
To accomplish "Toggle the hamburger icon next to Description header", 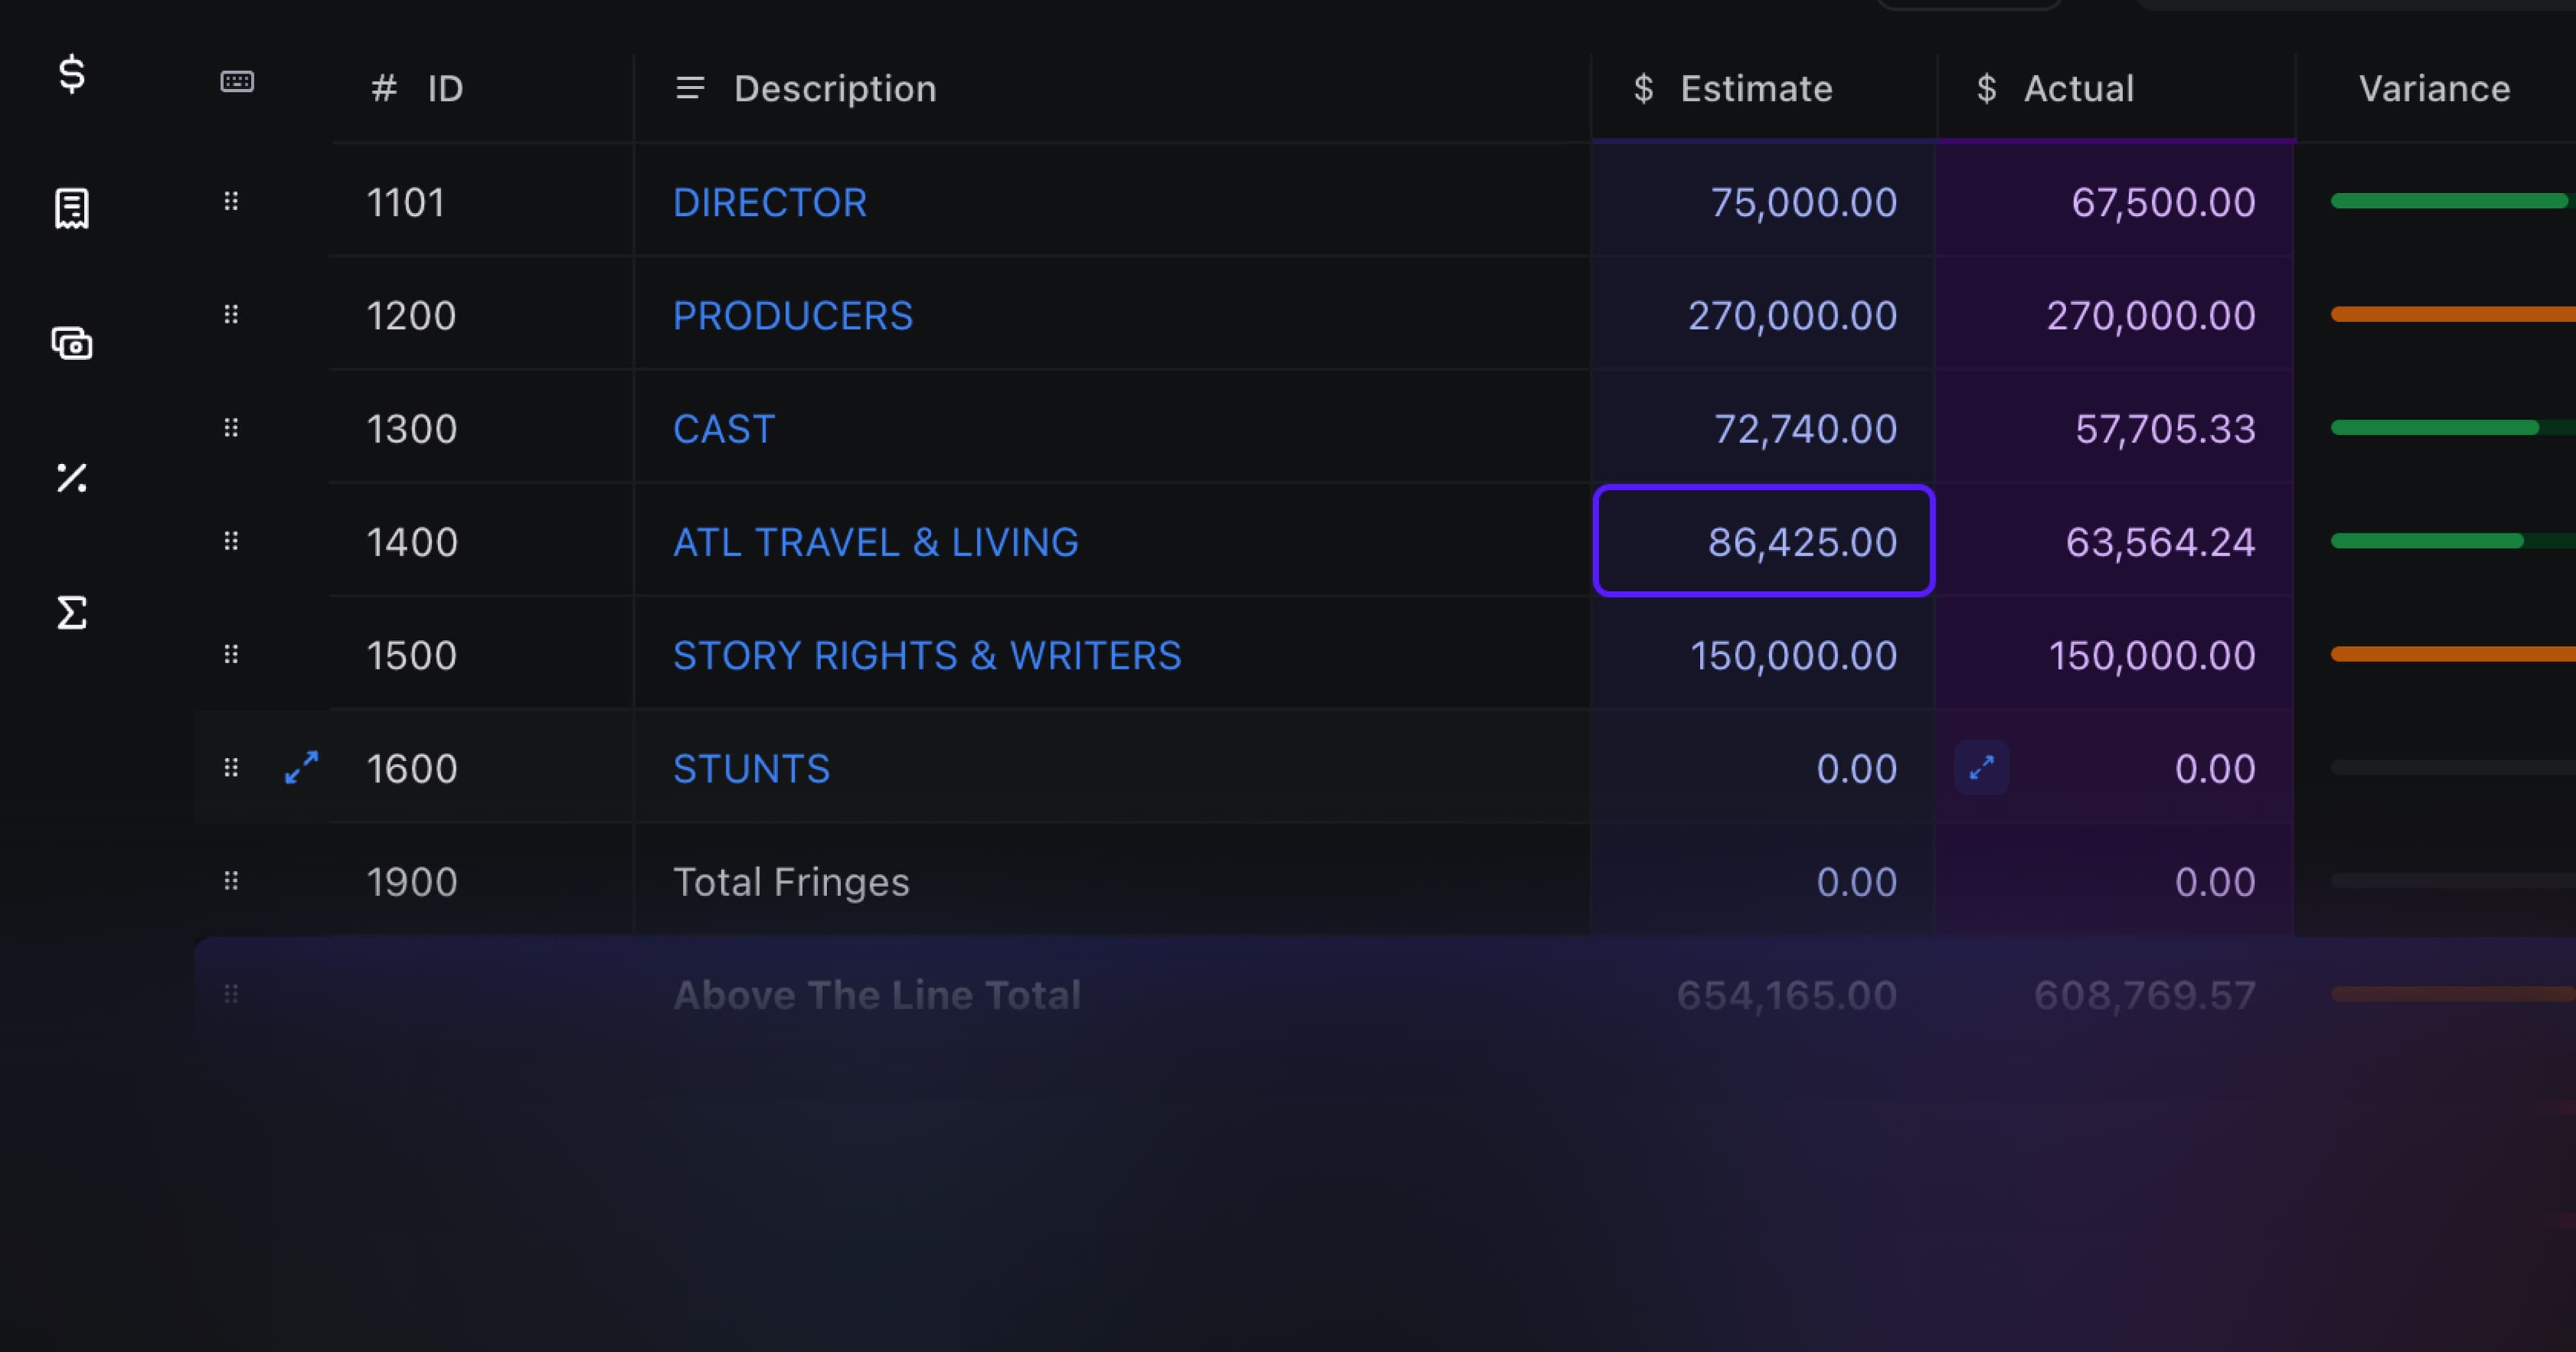I will (x=689, y=88).
